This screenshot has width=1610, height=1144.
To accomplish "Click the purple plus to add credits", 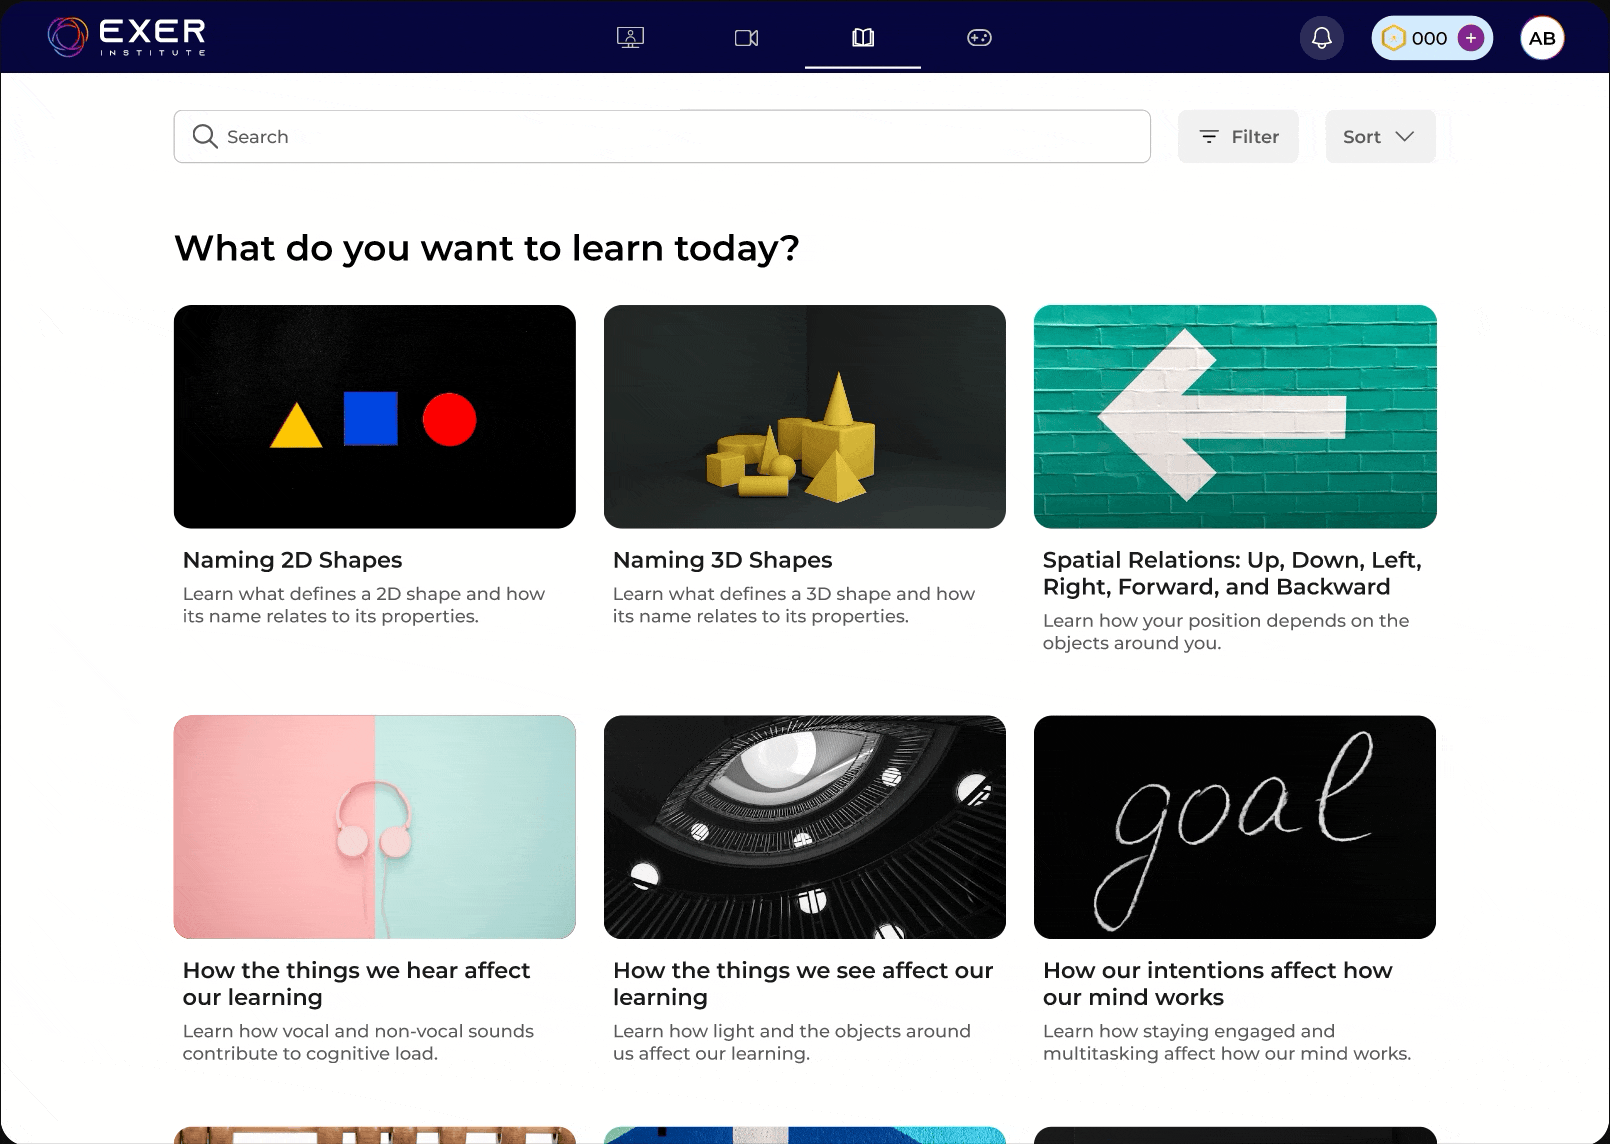I will click(x=1470, y=38).
